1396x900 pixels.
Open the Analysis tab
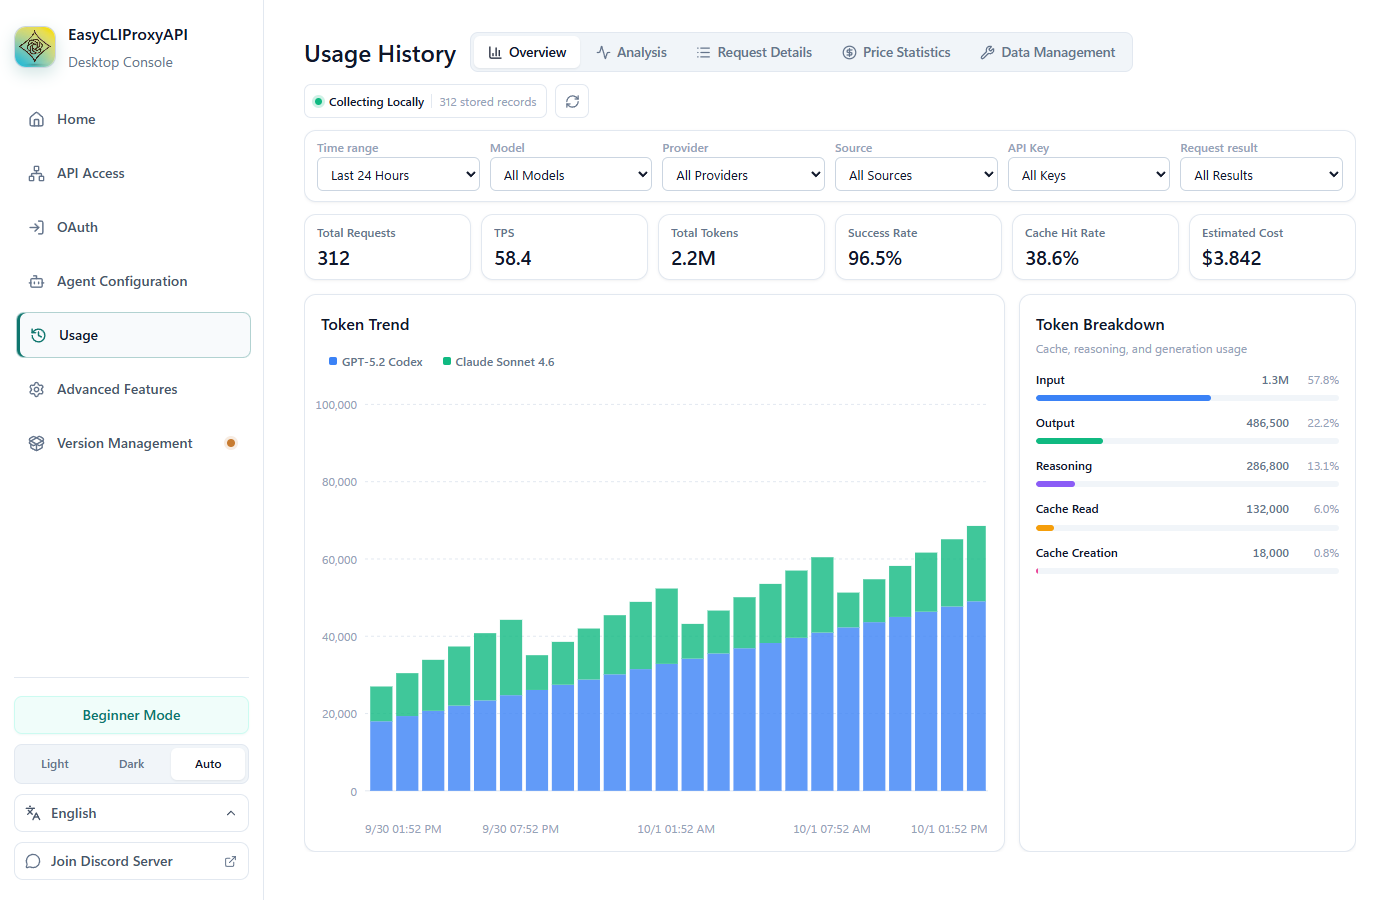point(631,52)
